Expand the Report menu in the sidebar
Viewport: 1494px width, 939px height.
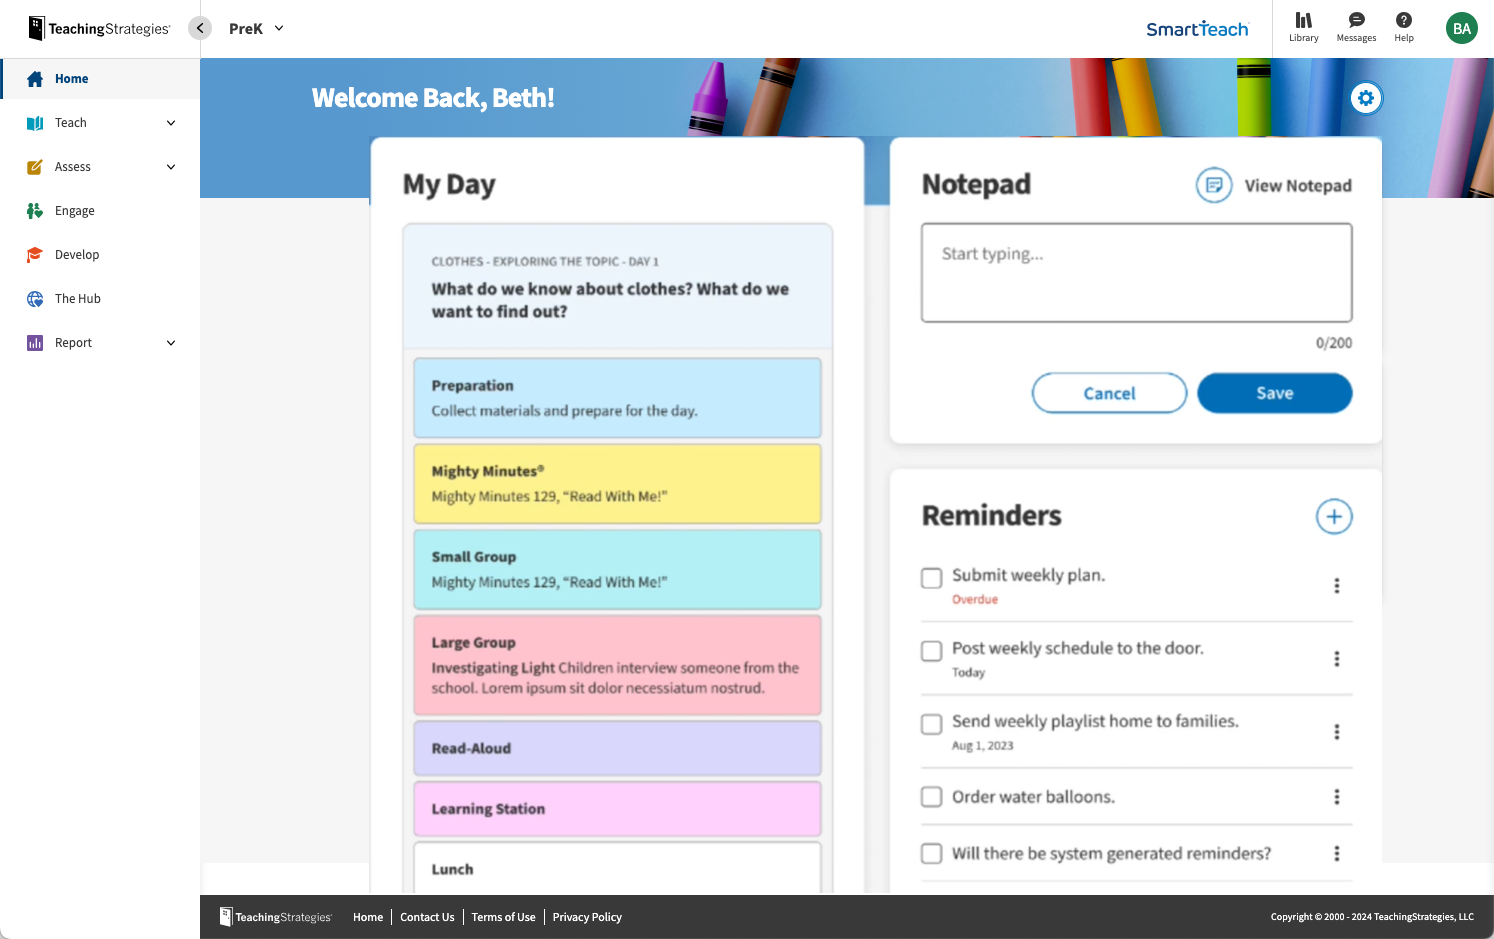point(73,342)
